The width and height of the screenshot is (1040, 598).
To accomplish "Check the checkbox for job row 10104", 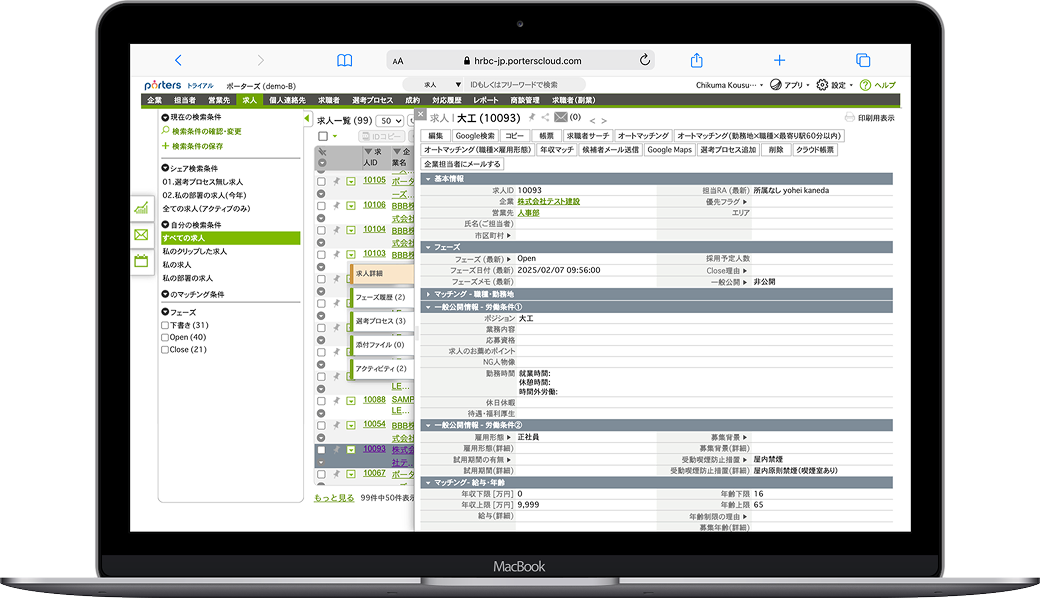I will (x=321, y=230).
